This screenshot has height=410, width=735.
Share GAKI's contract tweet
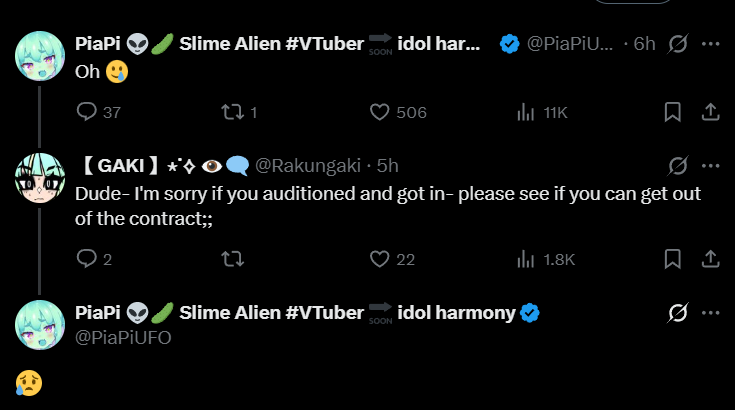point(710,259)
